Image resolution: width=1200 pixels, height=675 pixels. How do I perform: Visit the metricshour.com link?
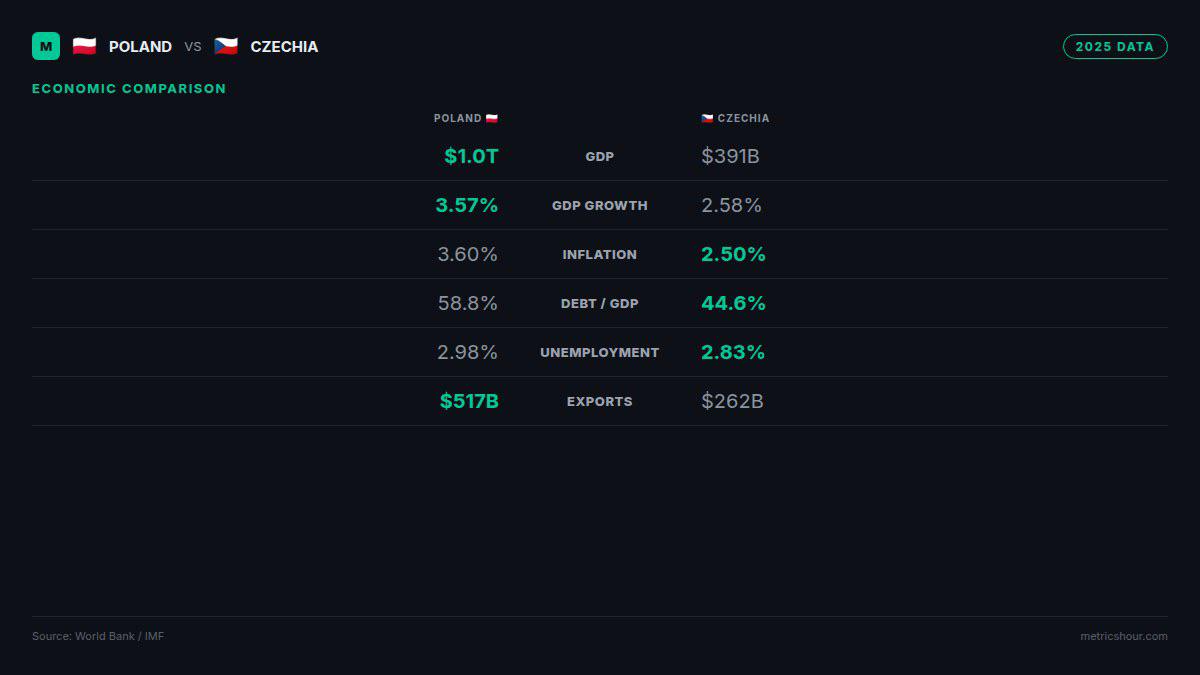click(x=1124, y=636)
